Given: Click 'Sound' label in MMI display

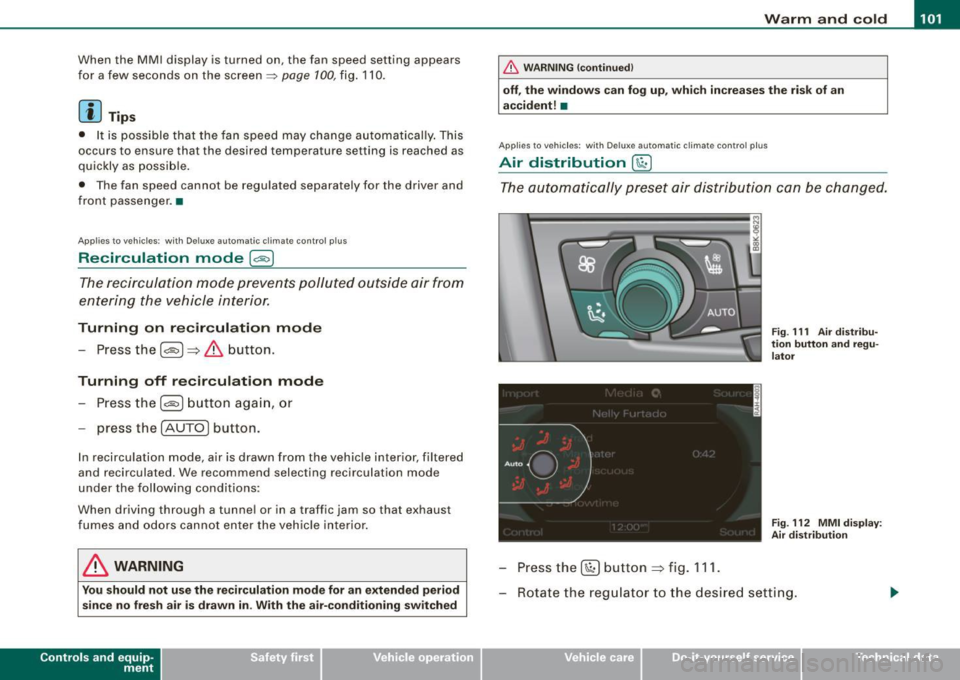Looking at the screenshot, I should point(737,532).
